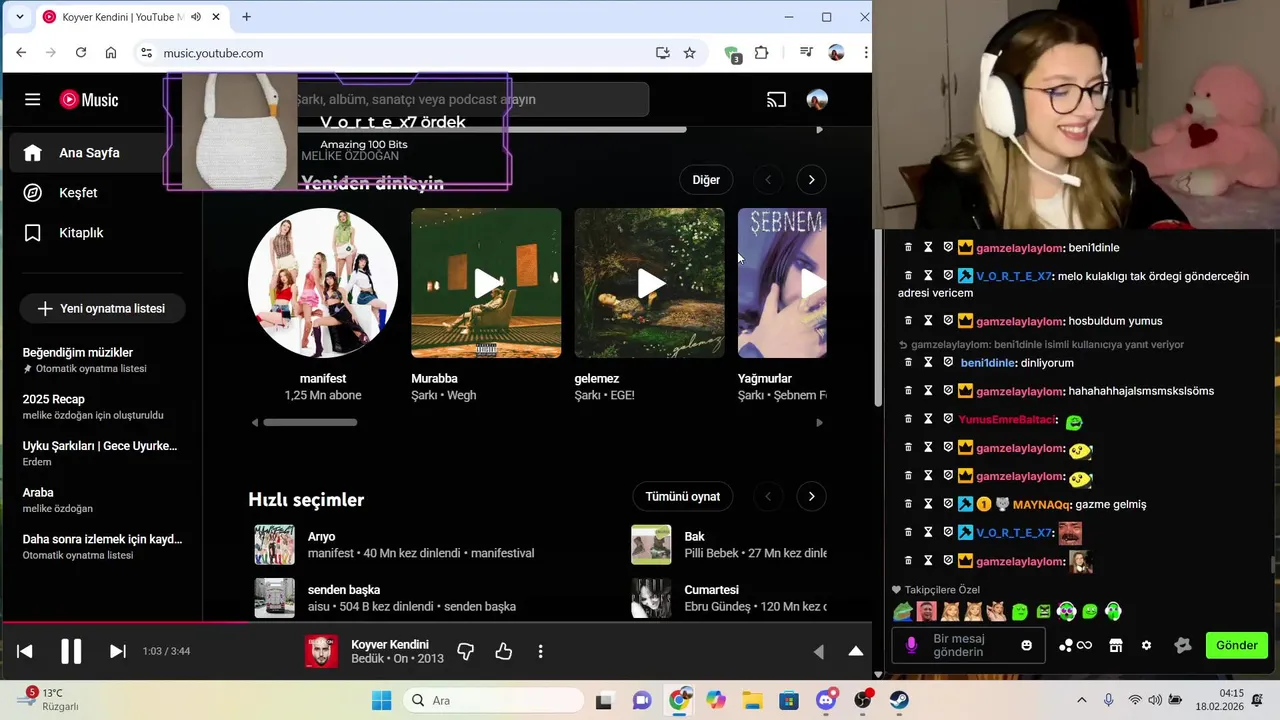The image size is (1280, 720).
Task: Pause the playing song
Action: pos(71,651)
